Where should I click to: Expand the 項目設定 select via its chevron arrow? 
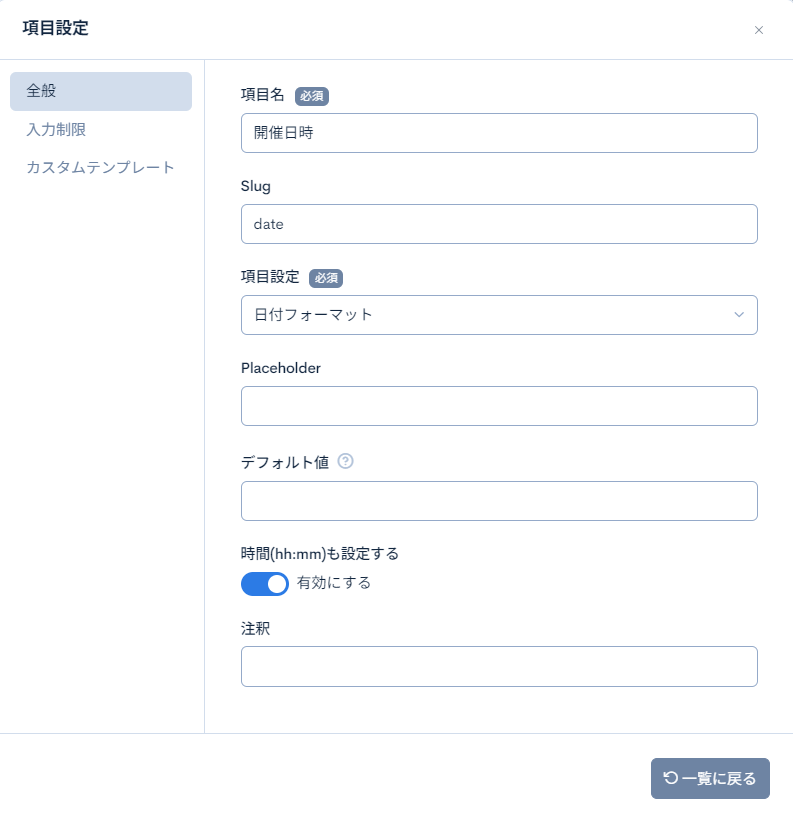coord(739,315)
